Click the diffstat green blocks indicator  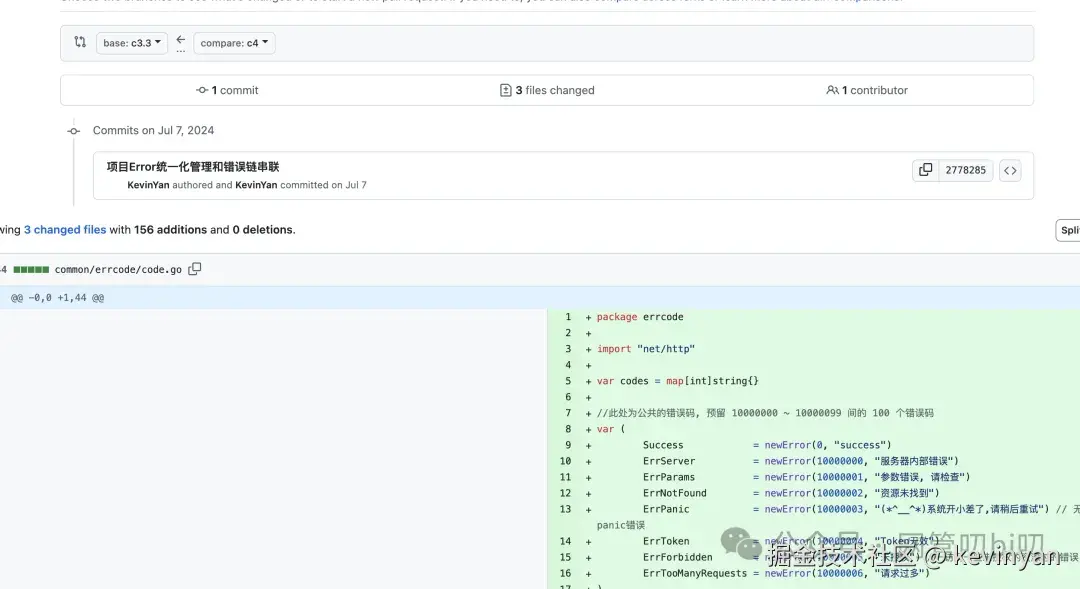pos(31,269)
